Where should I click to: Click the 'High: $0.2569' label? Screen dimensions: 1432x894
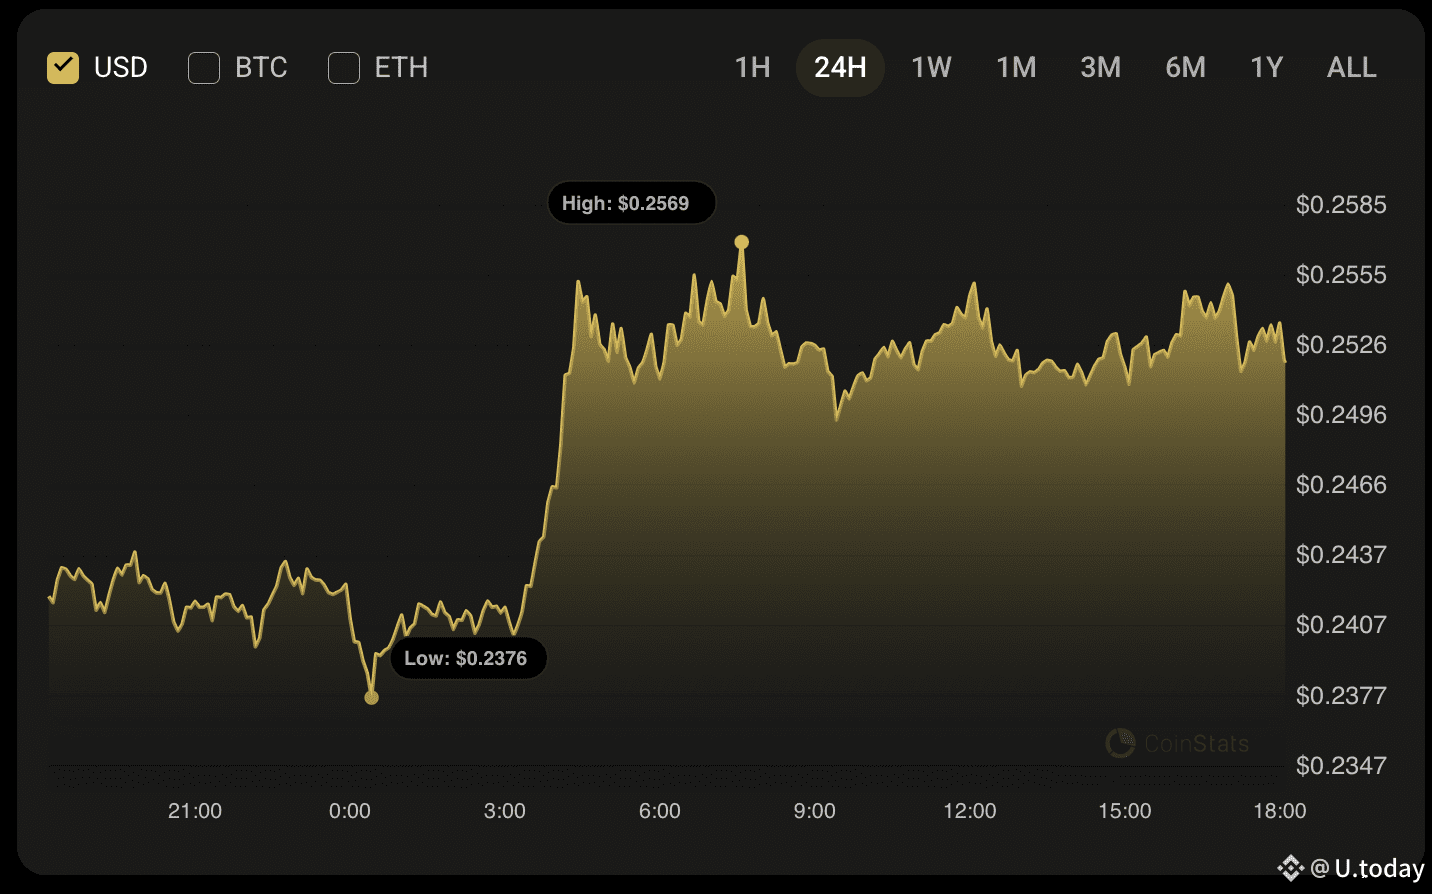[x=632, y=203]
